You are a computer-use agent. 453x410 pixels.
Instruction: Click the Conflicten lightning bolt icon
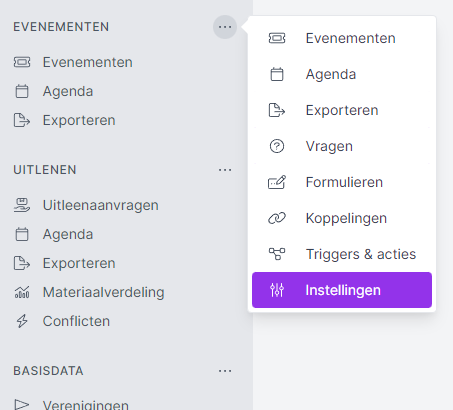(x=22, y=321)
